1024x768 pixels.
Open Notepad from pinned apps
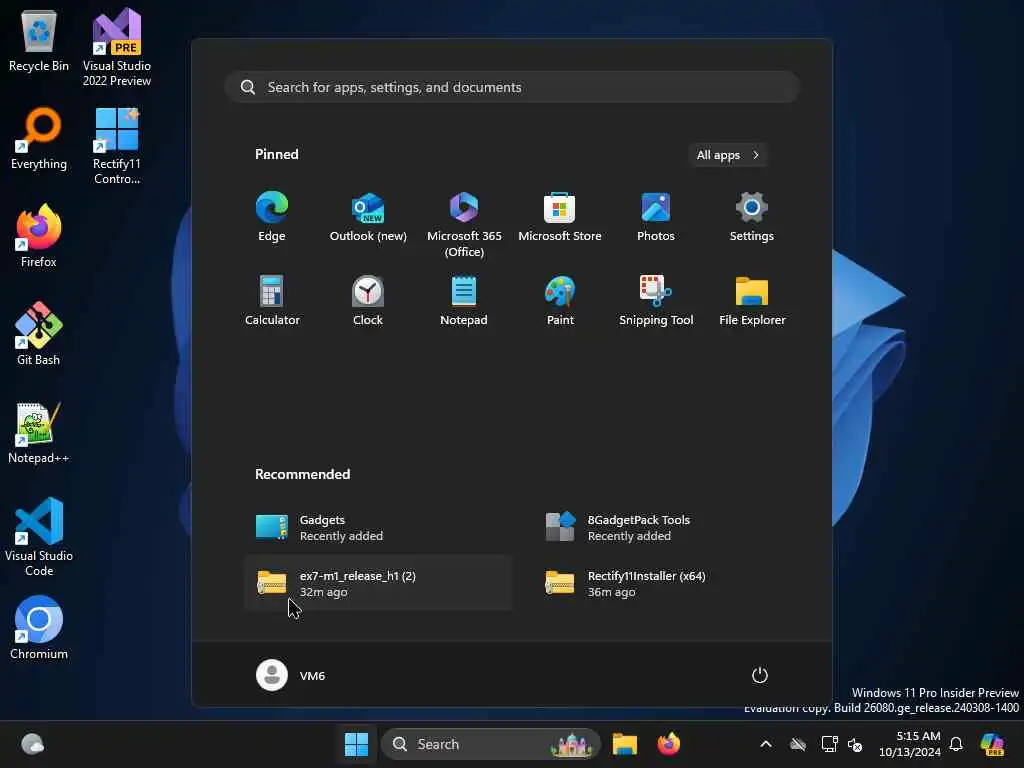464,300
